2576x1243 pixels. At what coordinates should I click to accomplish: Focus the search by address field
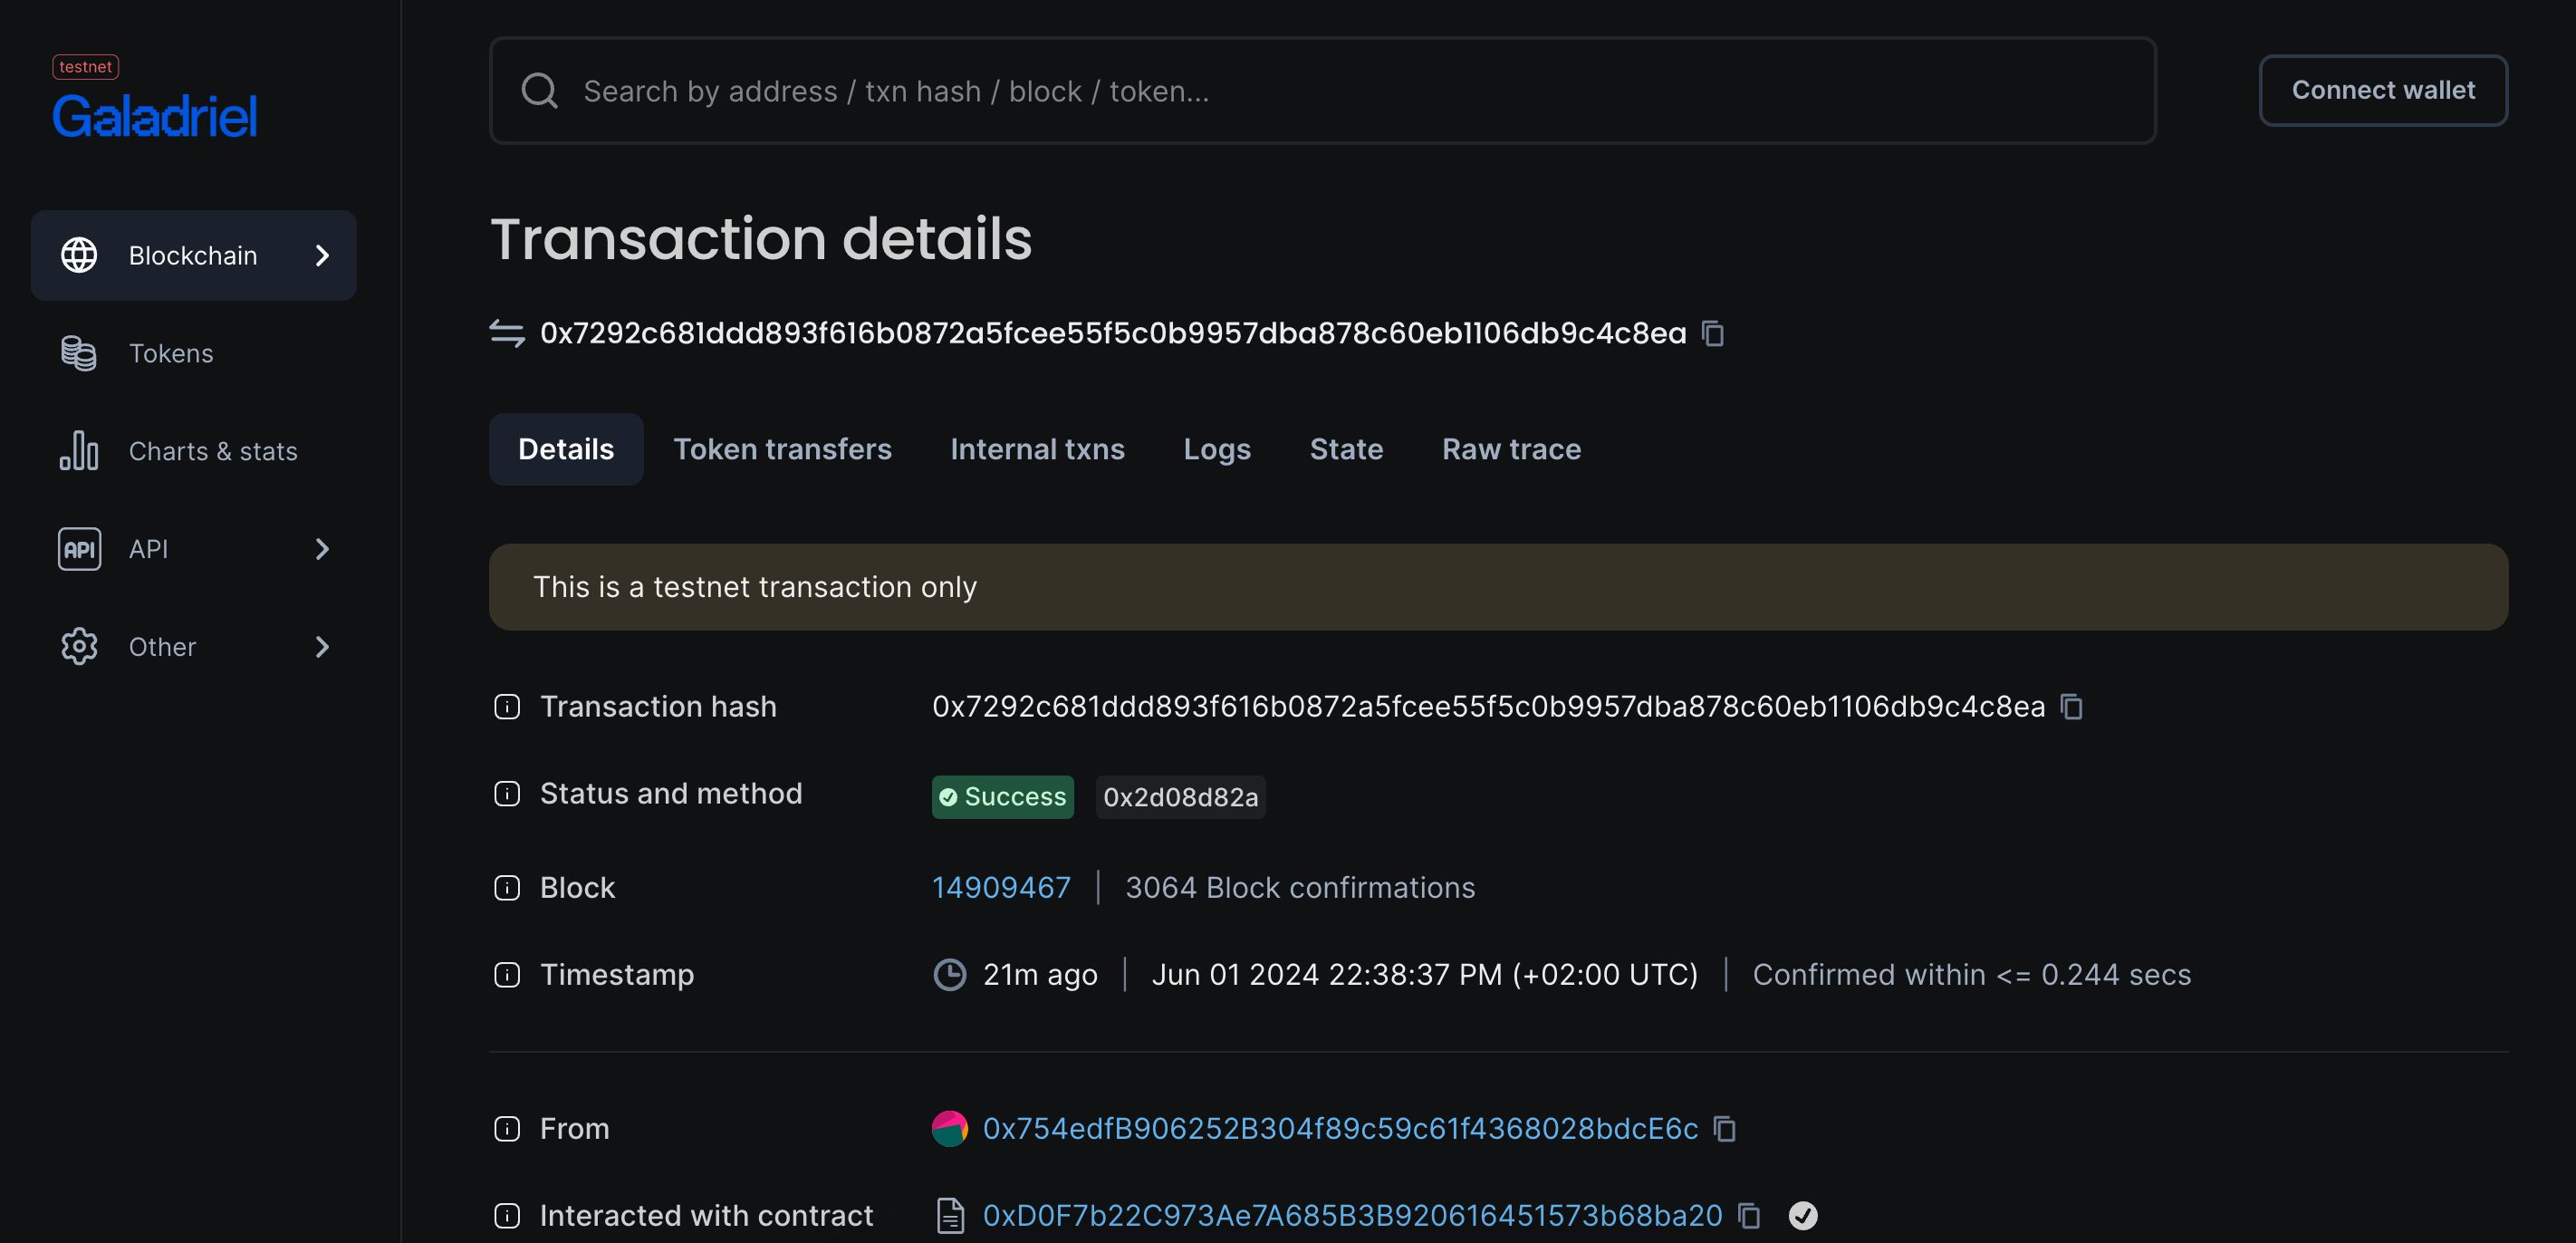[1322, 91]
